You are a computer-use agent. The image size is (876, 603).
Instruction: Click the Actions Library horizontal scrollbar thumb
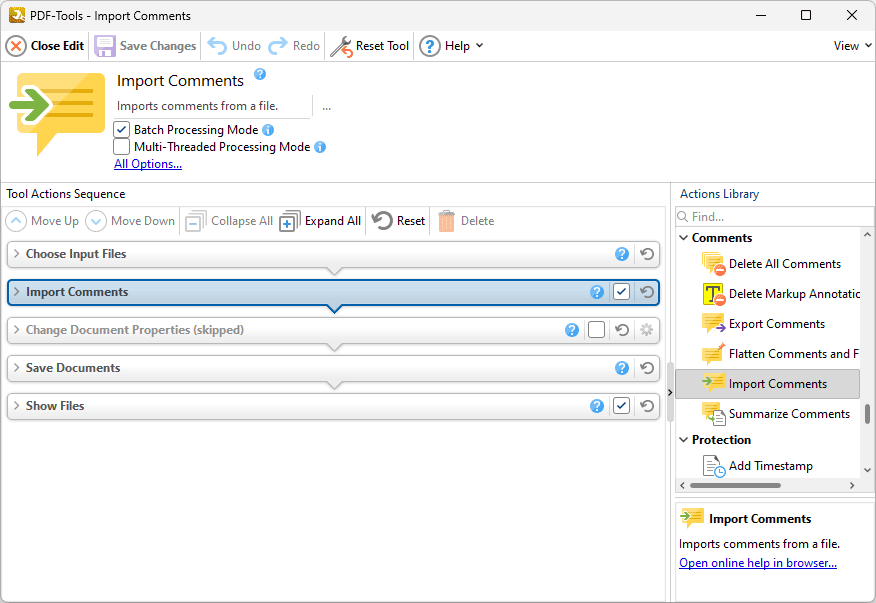click(x=735, y=486)
